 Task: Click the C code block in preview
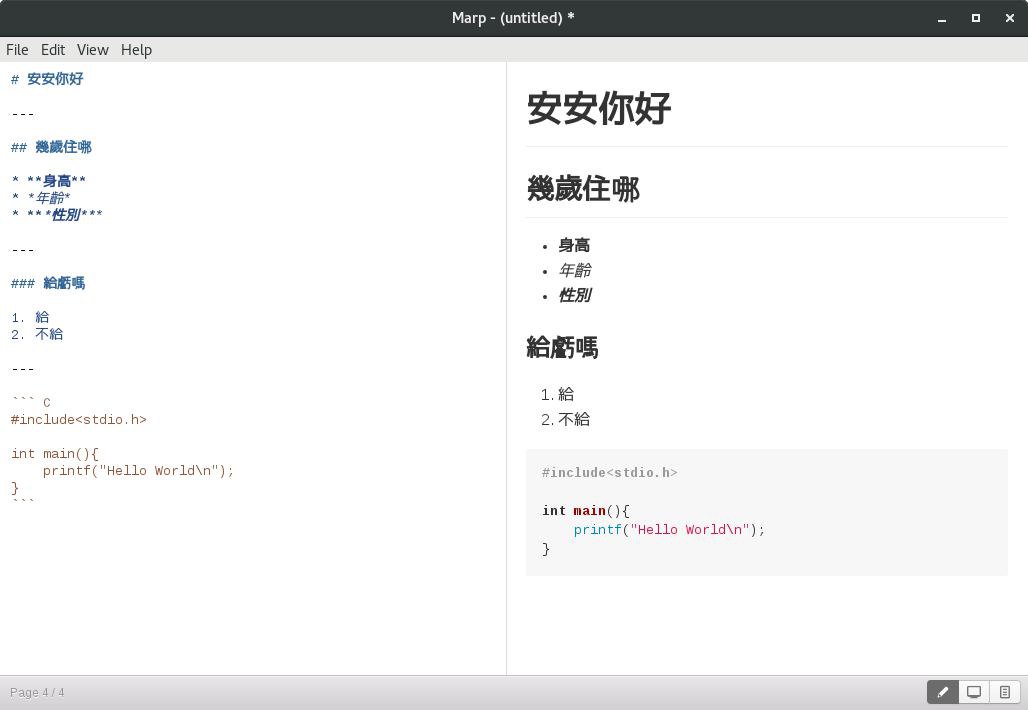coord(766,512)
